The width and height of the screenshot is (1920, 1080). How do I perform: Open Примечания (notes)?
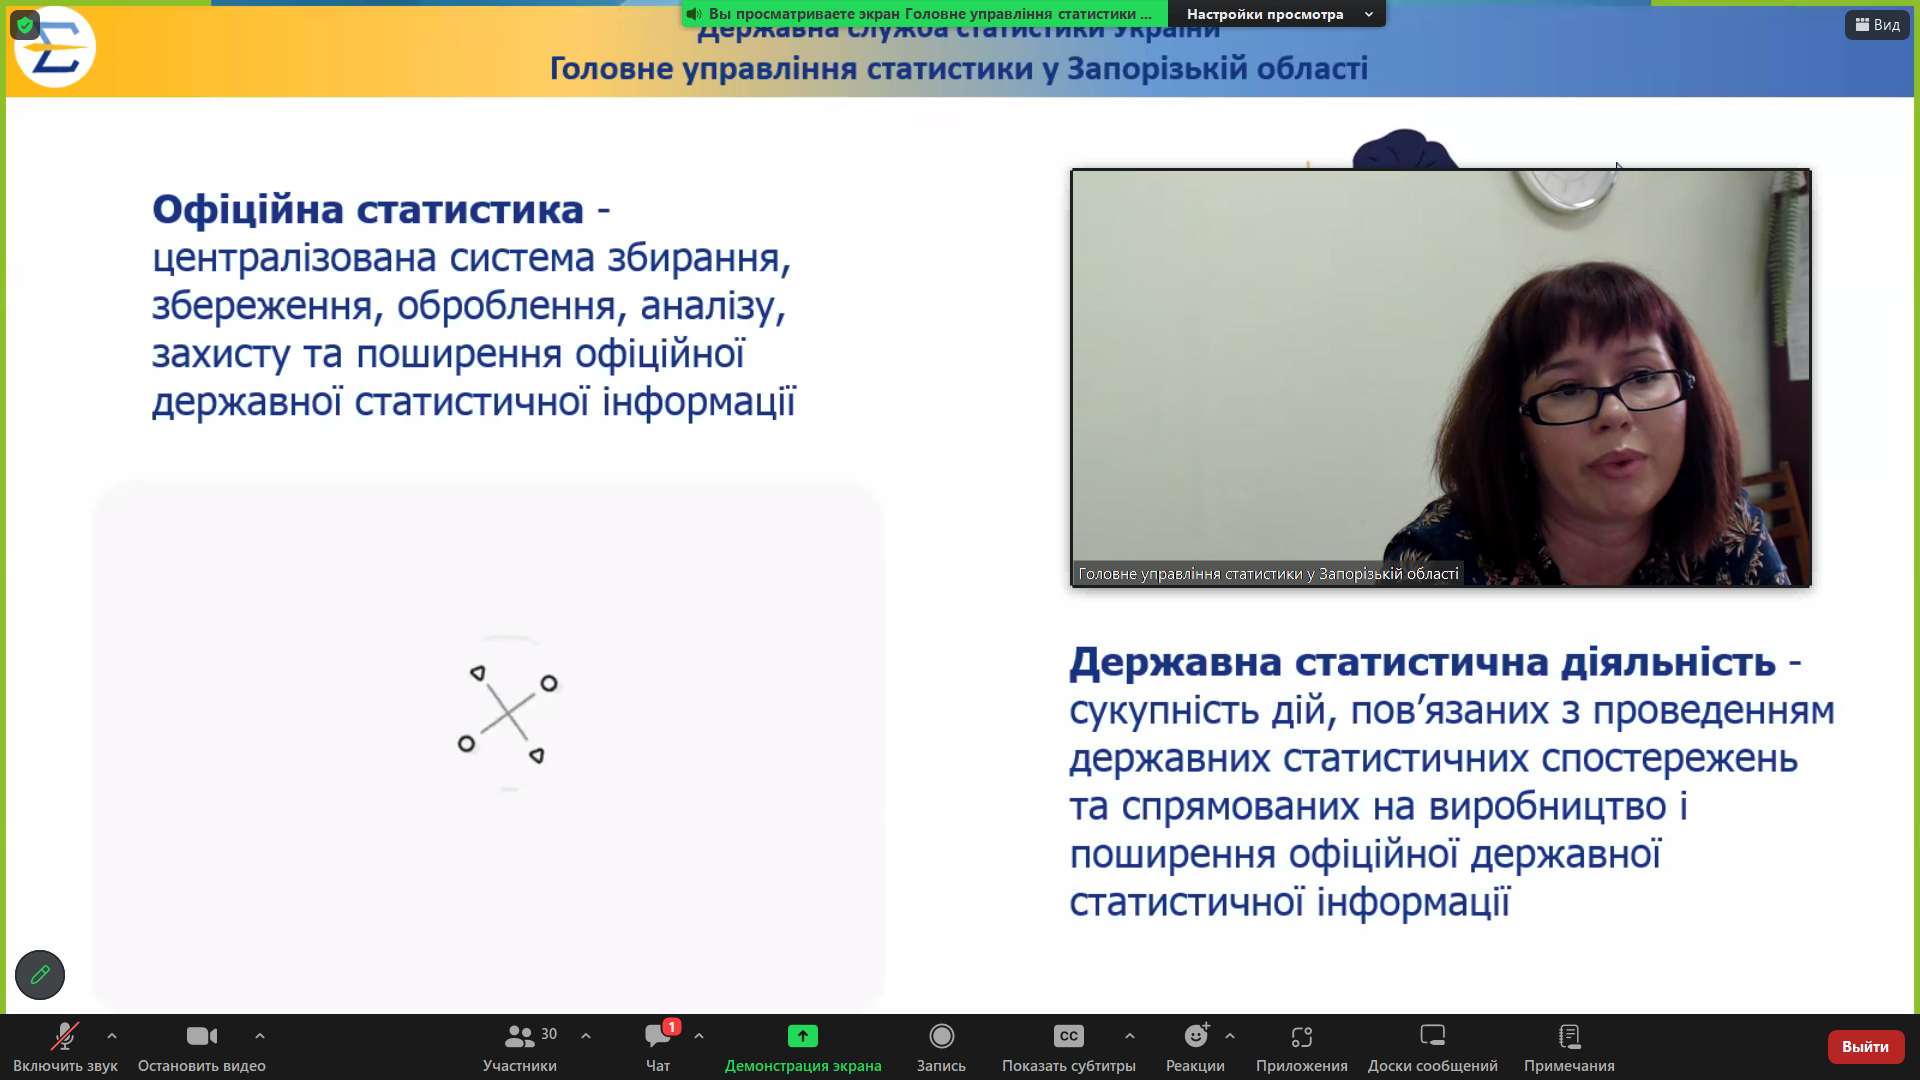coord(1569,1047)
